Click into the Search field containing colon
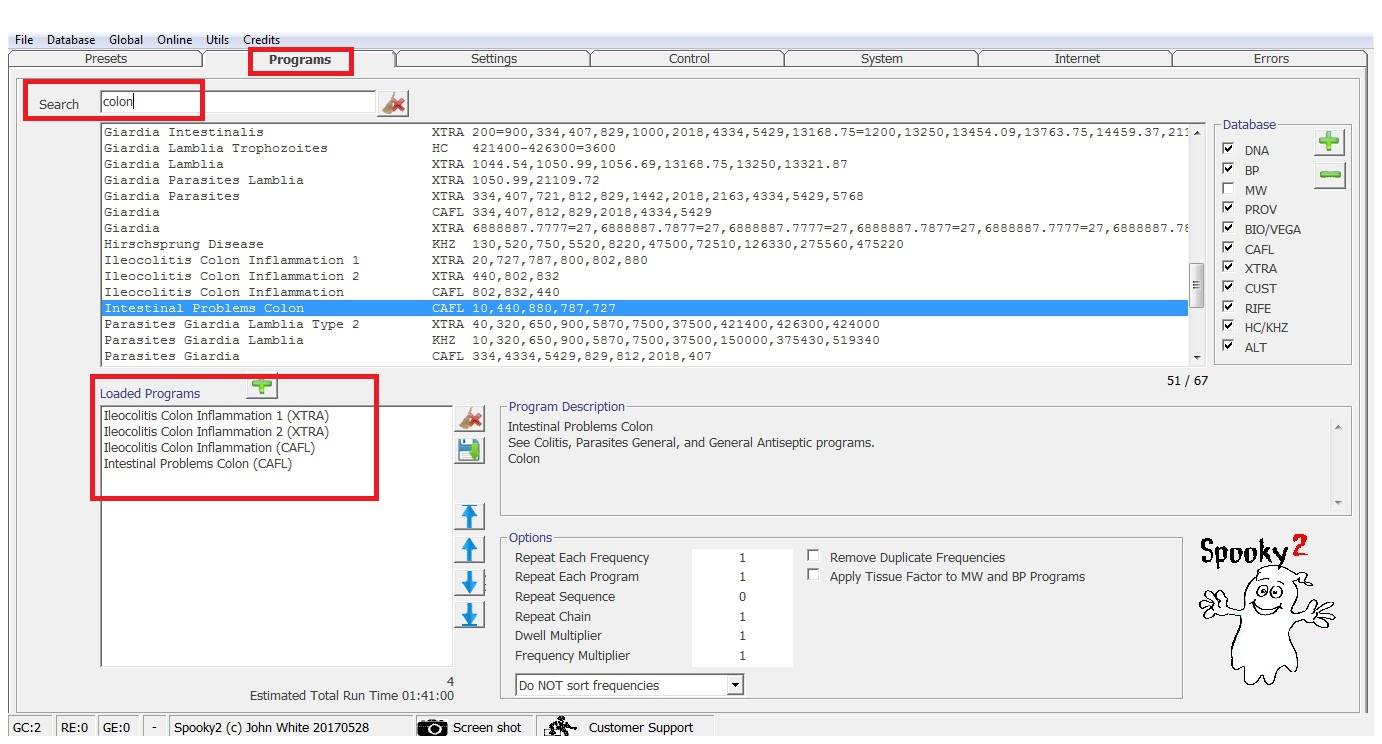The image size is (1382, 744). point(238,101)
